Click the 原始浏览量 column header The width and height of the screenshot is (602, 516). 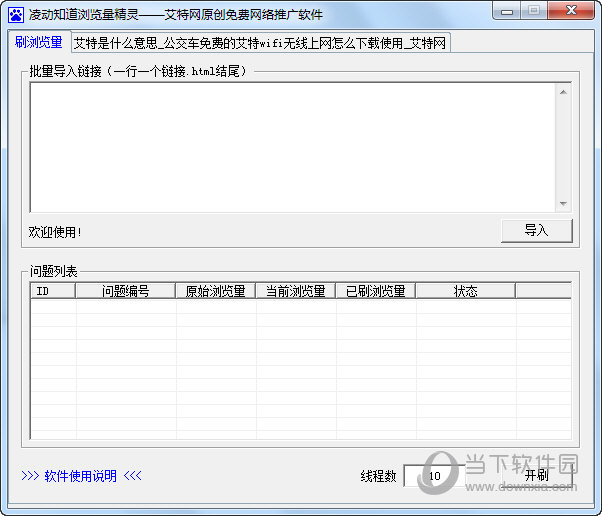coord(215,291)
